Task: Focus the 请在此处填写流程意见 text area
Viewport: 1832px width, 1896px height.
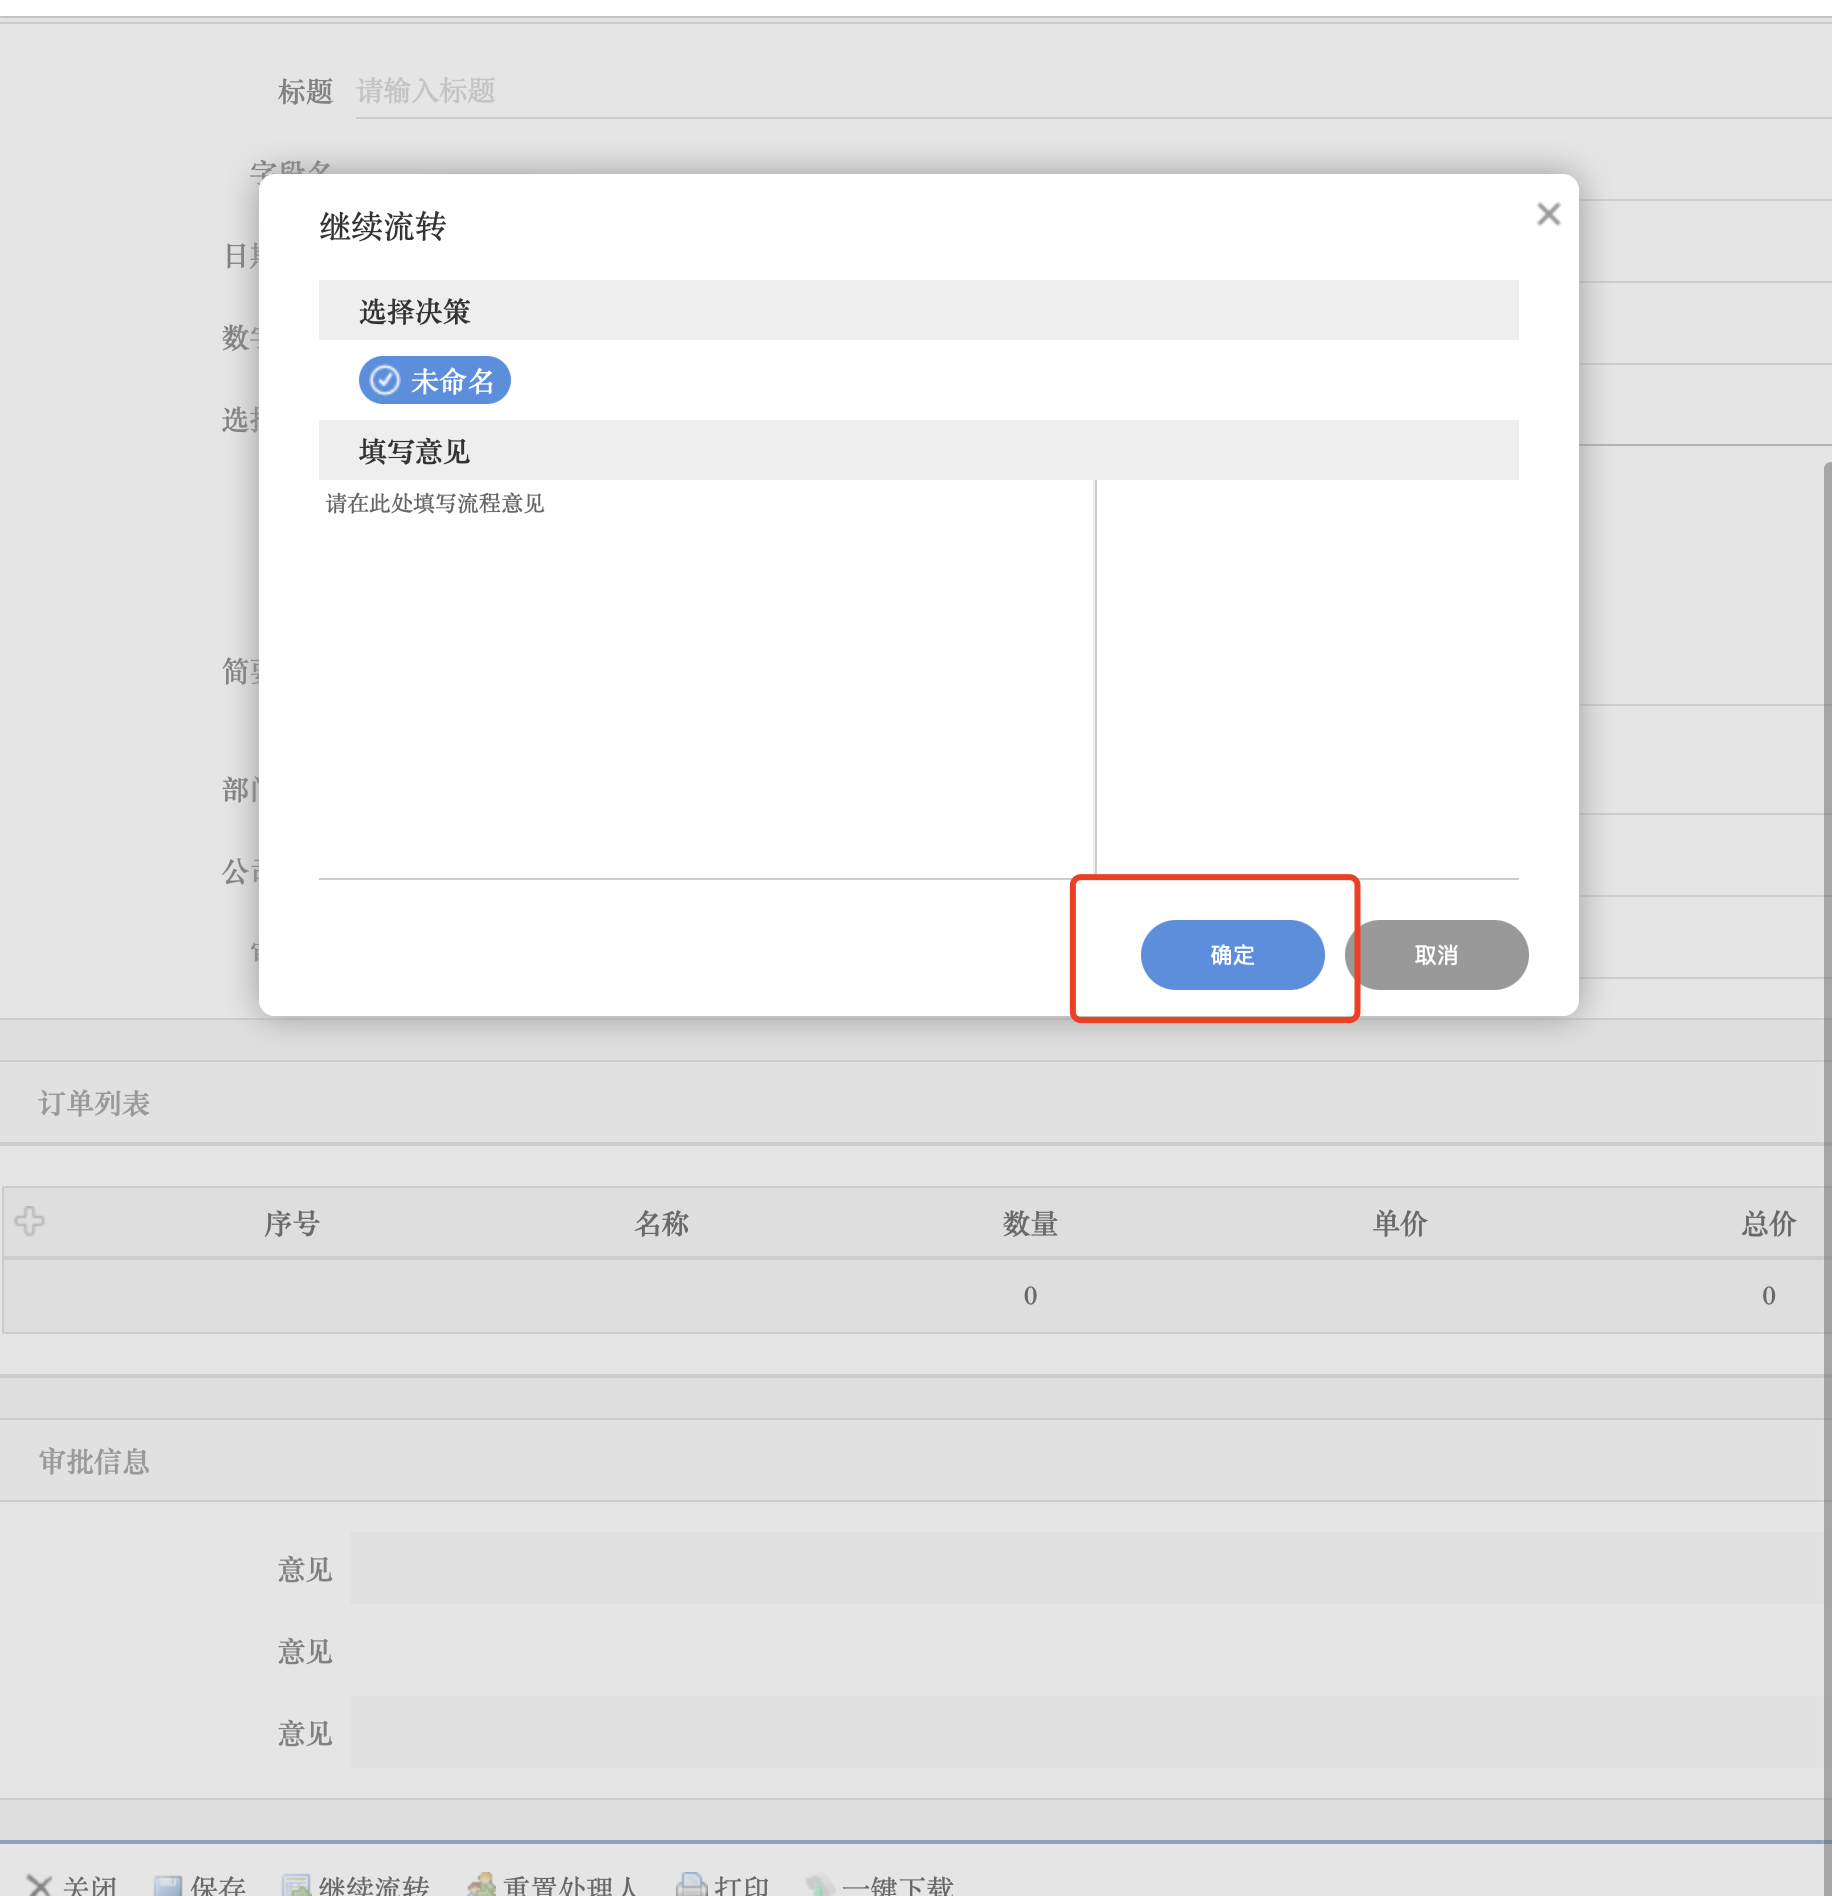Action: coord(707,679)
